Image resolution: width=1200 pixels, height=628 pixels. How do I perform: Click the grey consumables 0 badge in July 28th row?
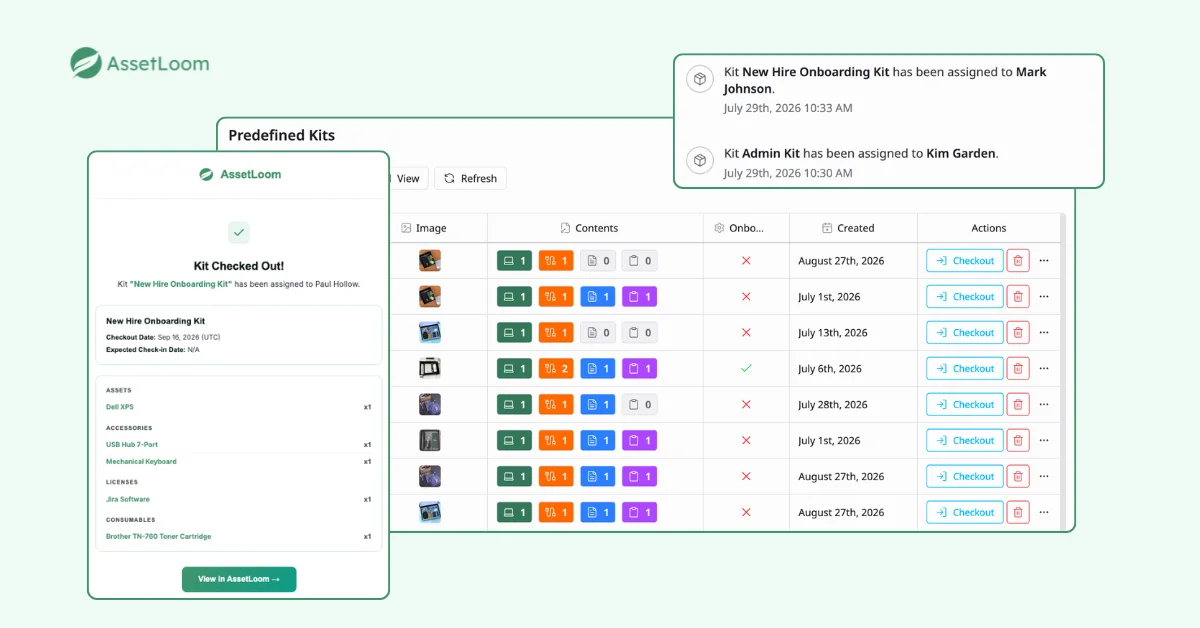tap(639, 404)
